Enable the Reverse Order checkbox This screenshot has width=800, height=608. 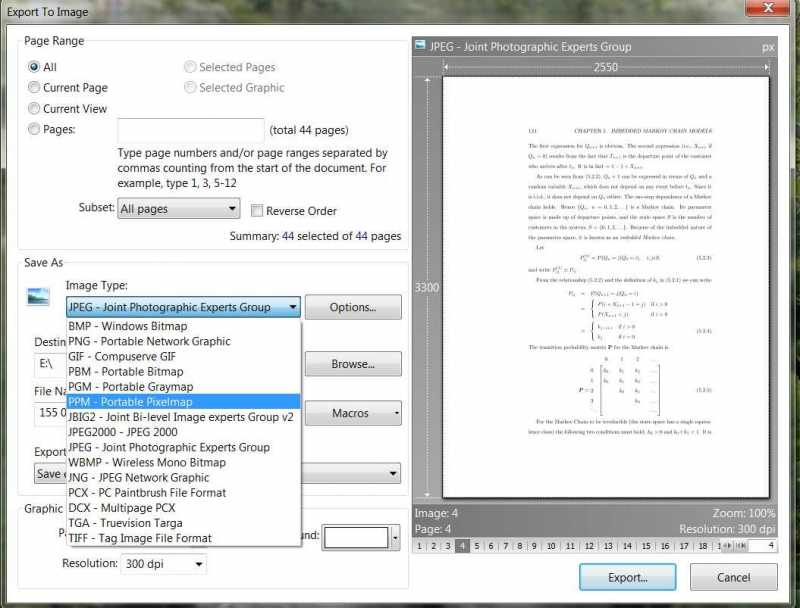click(x=257, y=209)
